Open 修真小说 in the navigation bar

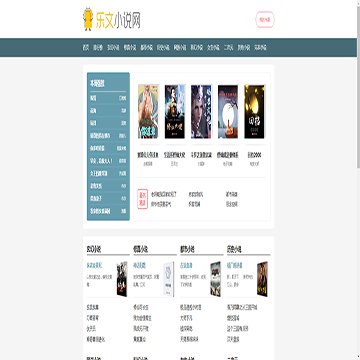130,48
